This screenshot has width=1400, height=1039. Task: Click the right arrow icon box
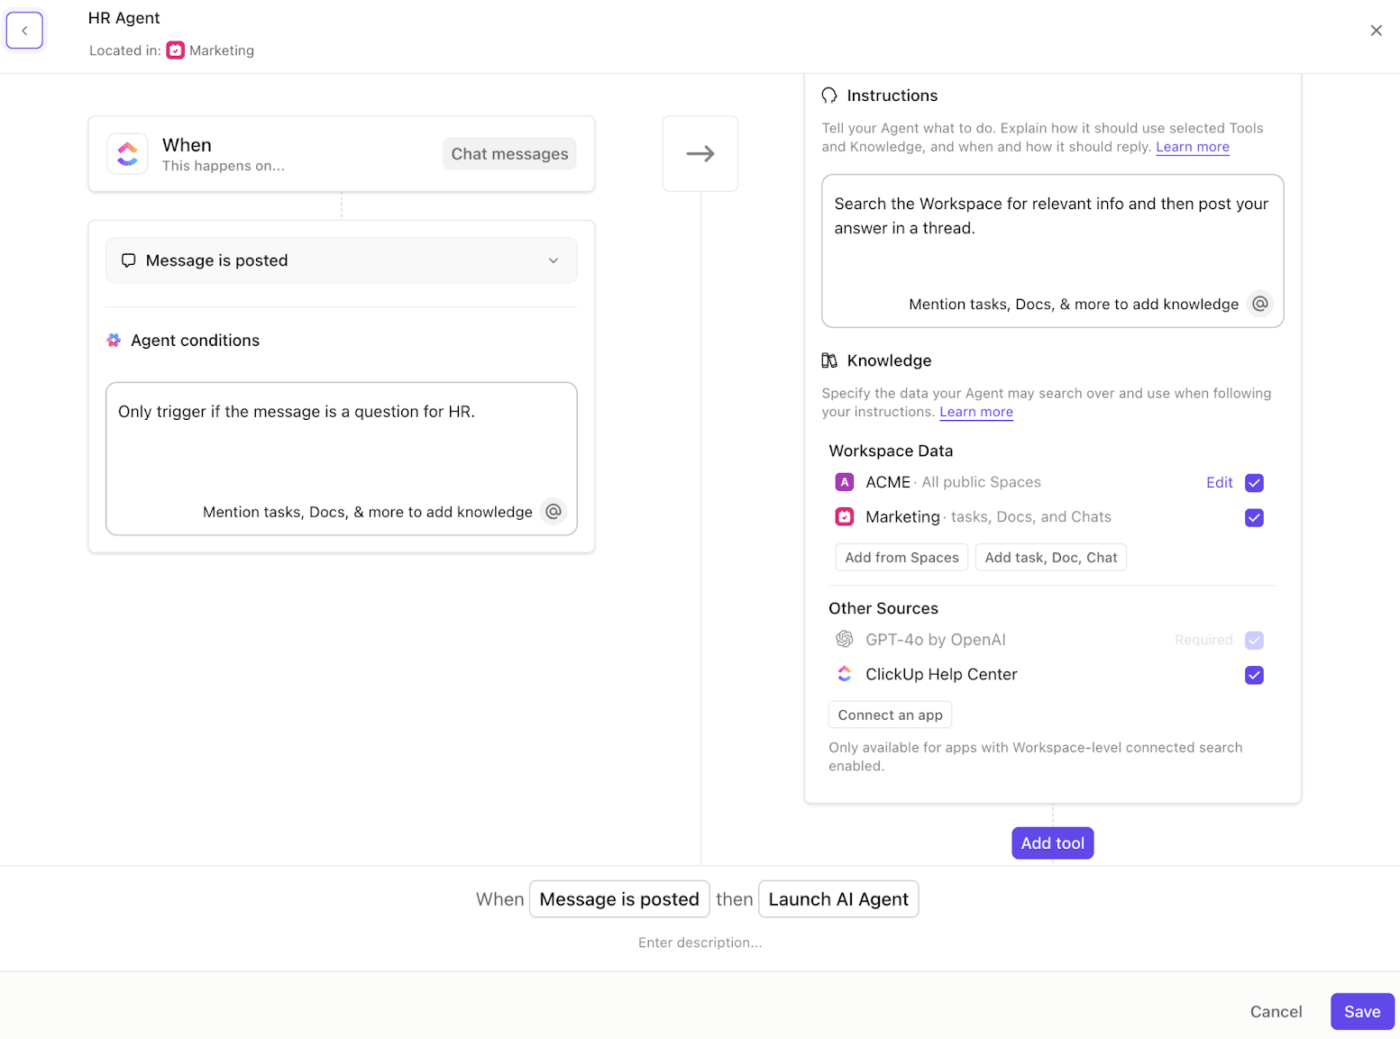coord(700,154)
